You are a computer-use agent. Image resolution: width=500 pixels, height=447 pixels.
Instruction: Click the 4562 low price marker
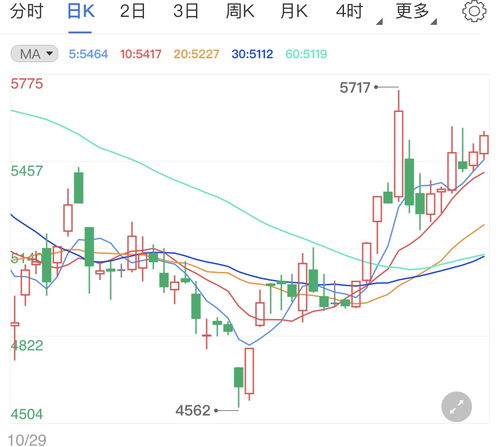coord(193,410)
